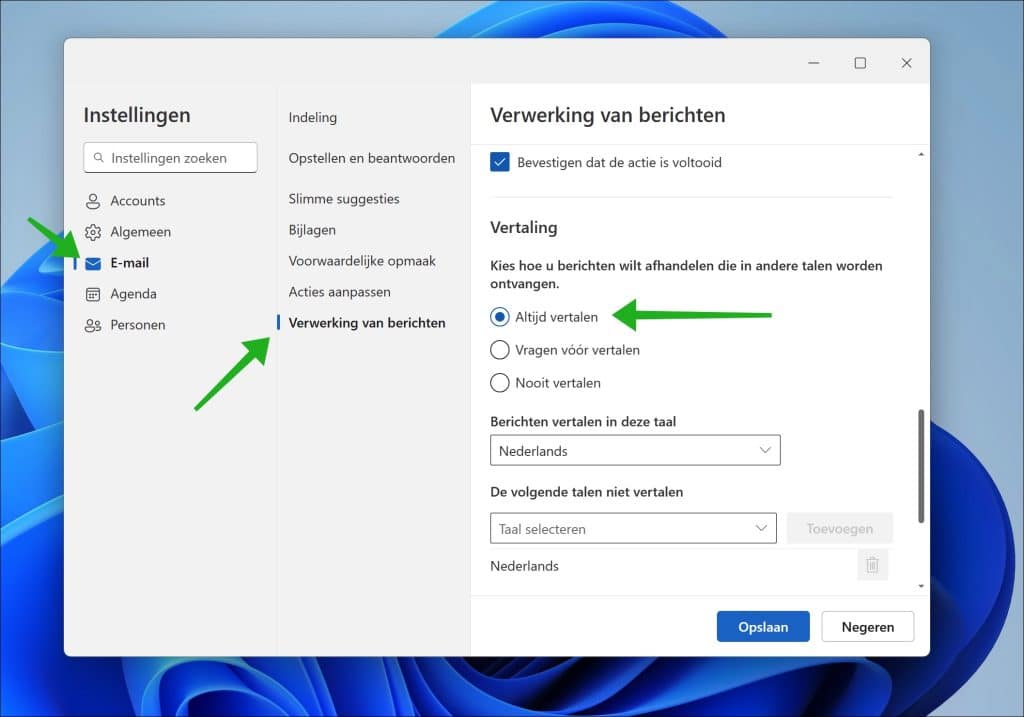Maximize the settings window

(x=860, y=63)
